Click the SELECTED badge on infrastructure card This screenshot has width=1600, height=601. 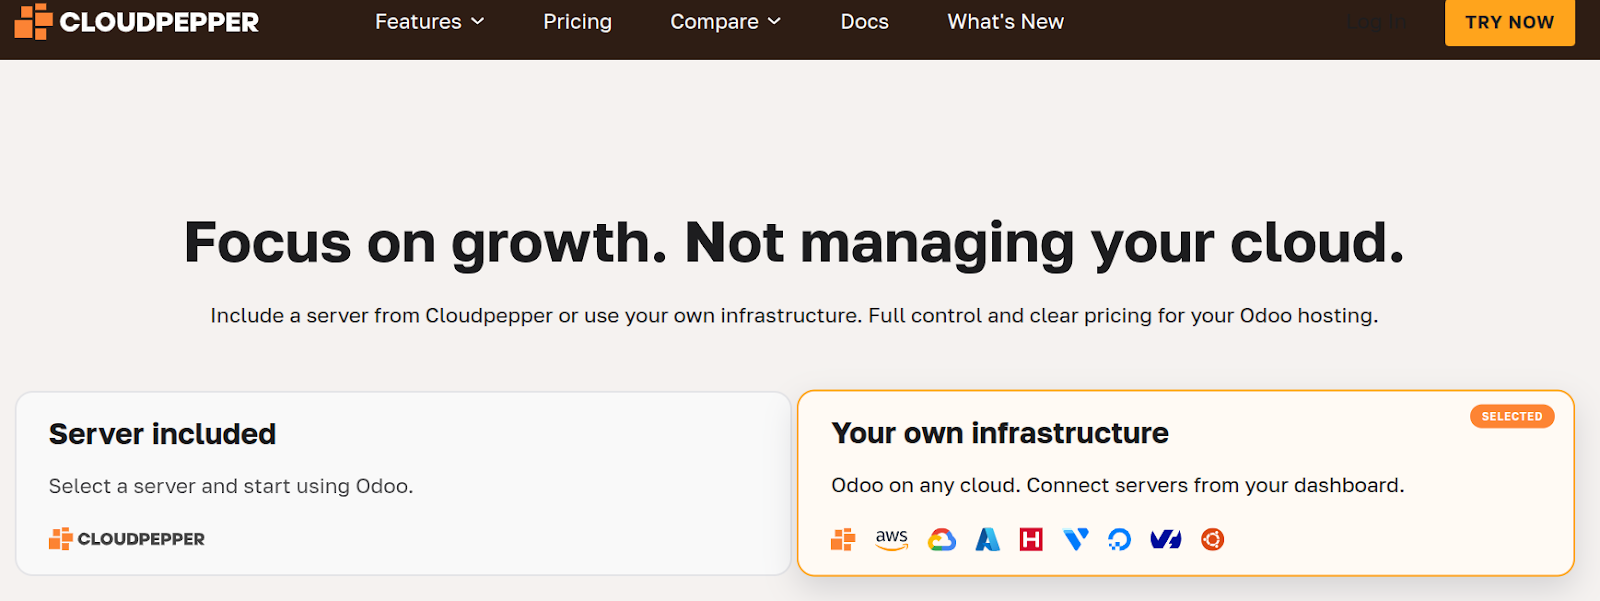[1511, 416]
